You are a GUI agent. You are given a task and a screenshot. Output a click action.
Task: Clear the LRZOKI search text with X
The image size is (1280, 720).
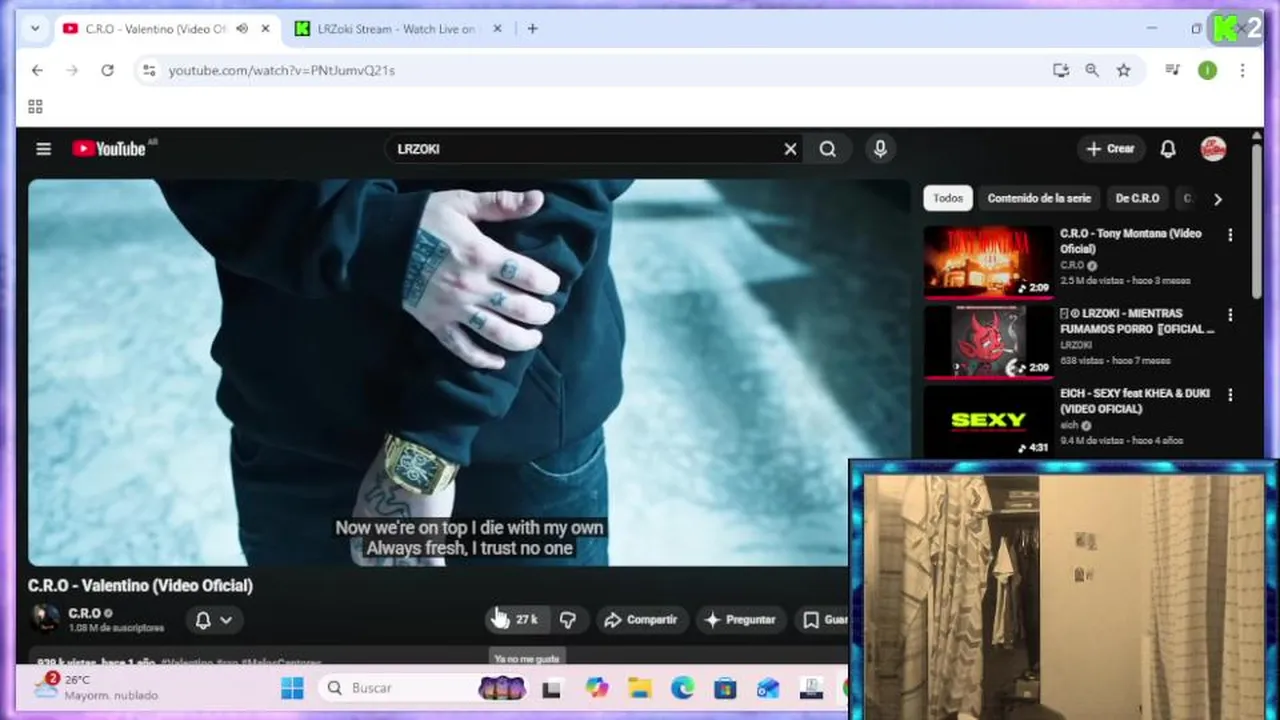(x=790, y=149)
